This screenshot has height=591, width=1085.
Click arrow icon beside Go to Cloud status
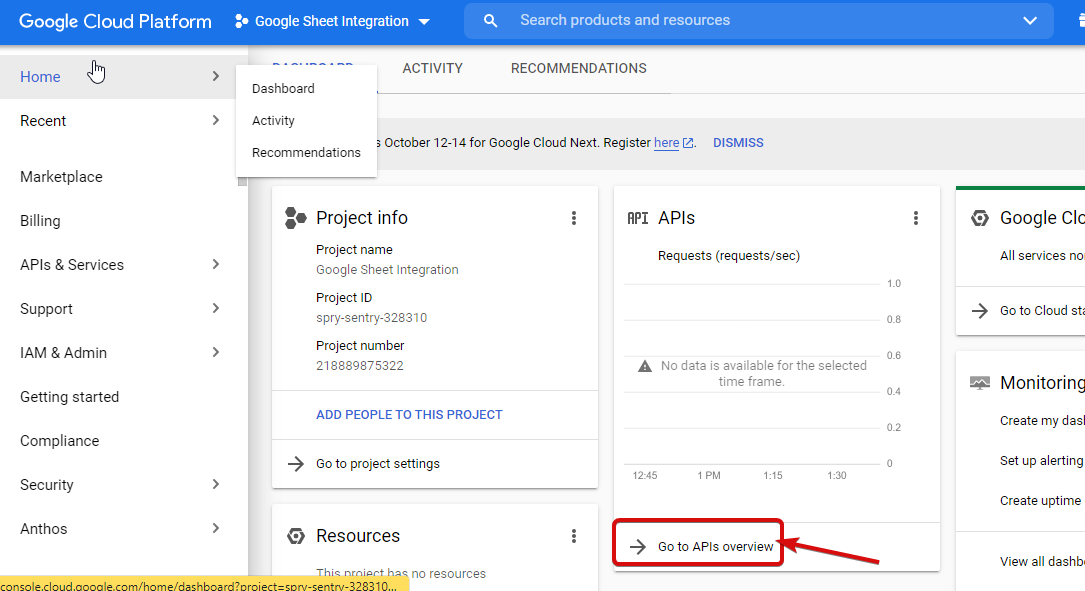979,311
